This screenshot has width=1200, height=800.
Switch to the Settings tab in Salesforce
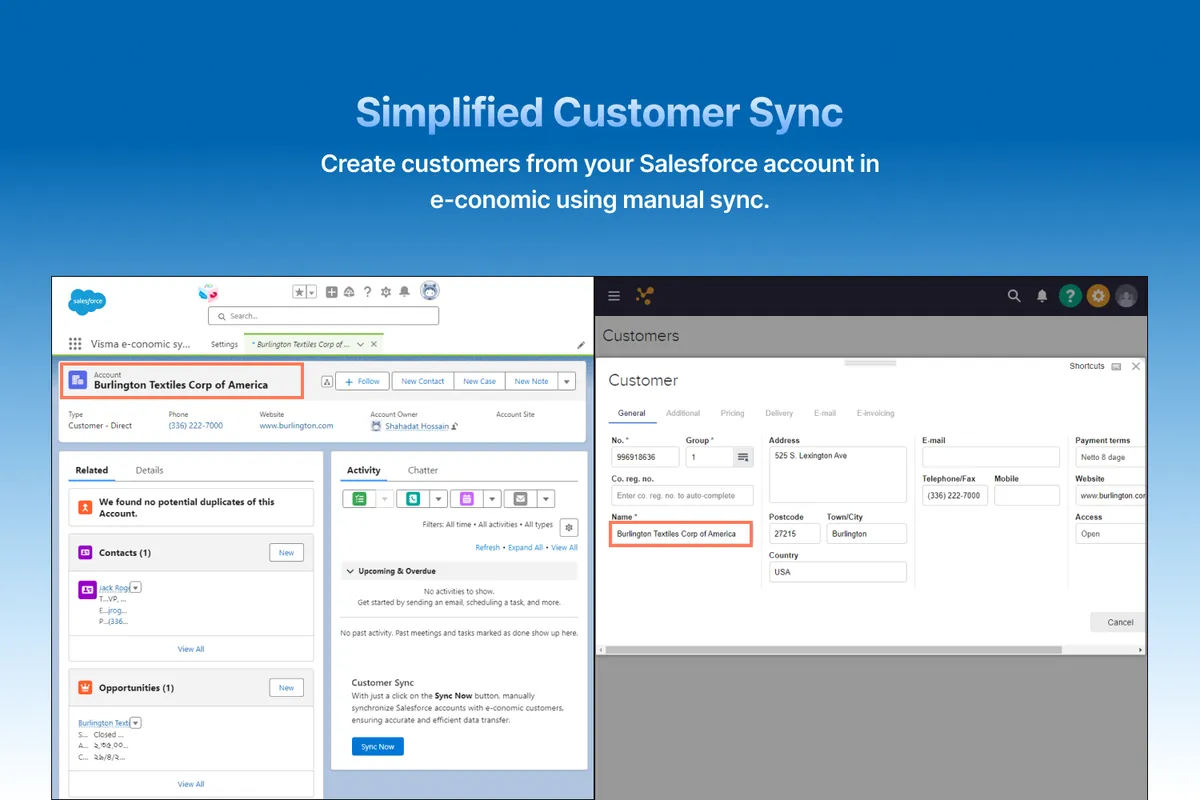click(x=224, y=344)
